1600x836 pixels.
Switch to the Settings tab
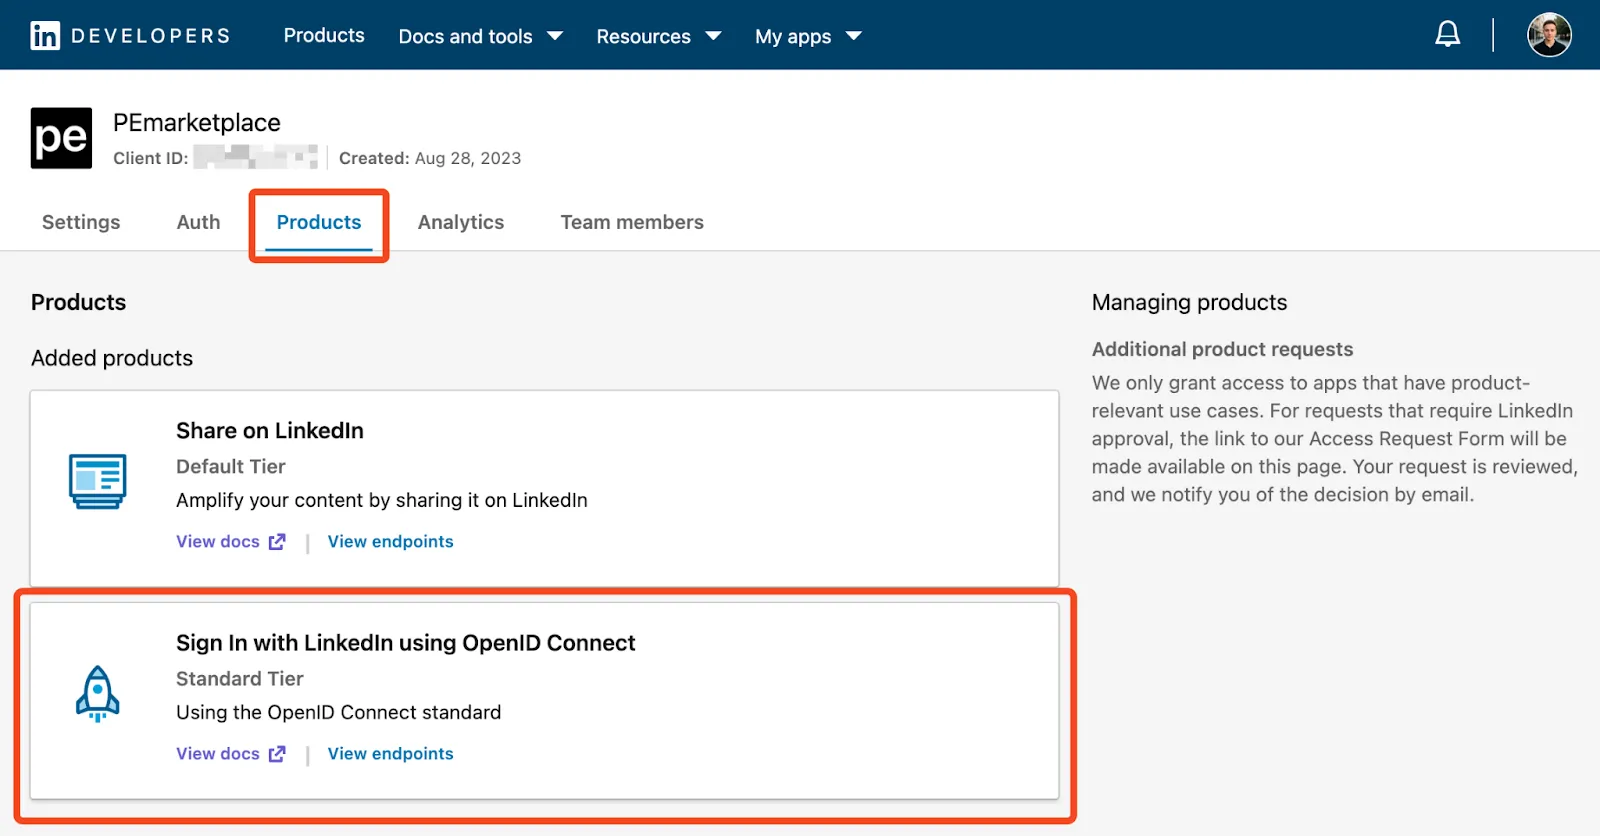pyautogui.click(x=81, y=222)
